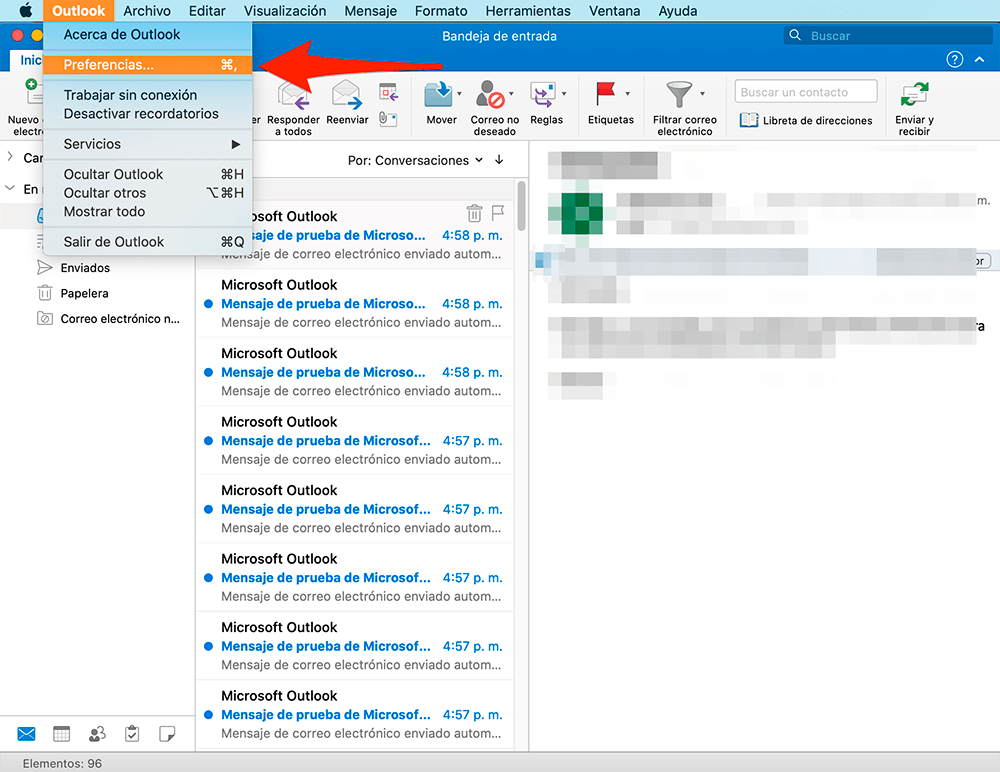Viewport: 1000px width, 772px height.
Task: Switch to Notes view icon
Action: [167, 734]
